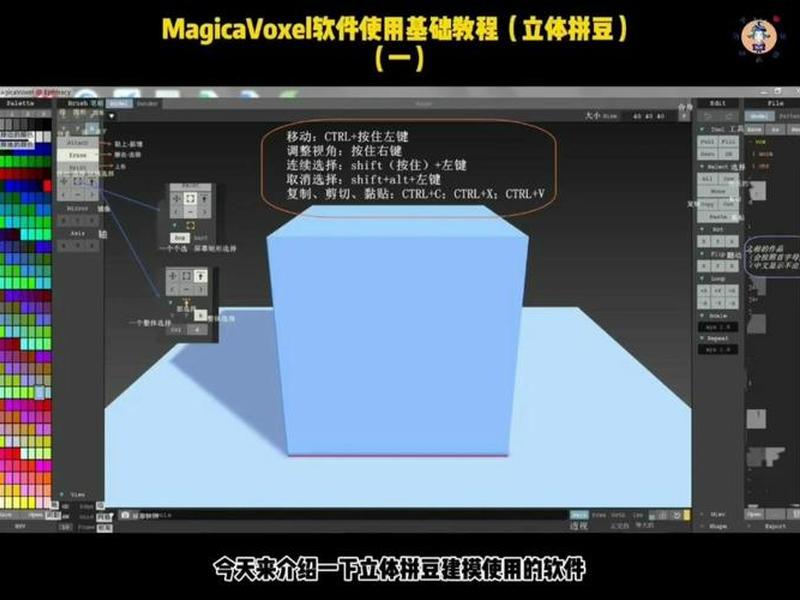
Task: Click the Cut button in Edit panel
Action: click(729, 204)
